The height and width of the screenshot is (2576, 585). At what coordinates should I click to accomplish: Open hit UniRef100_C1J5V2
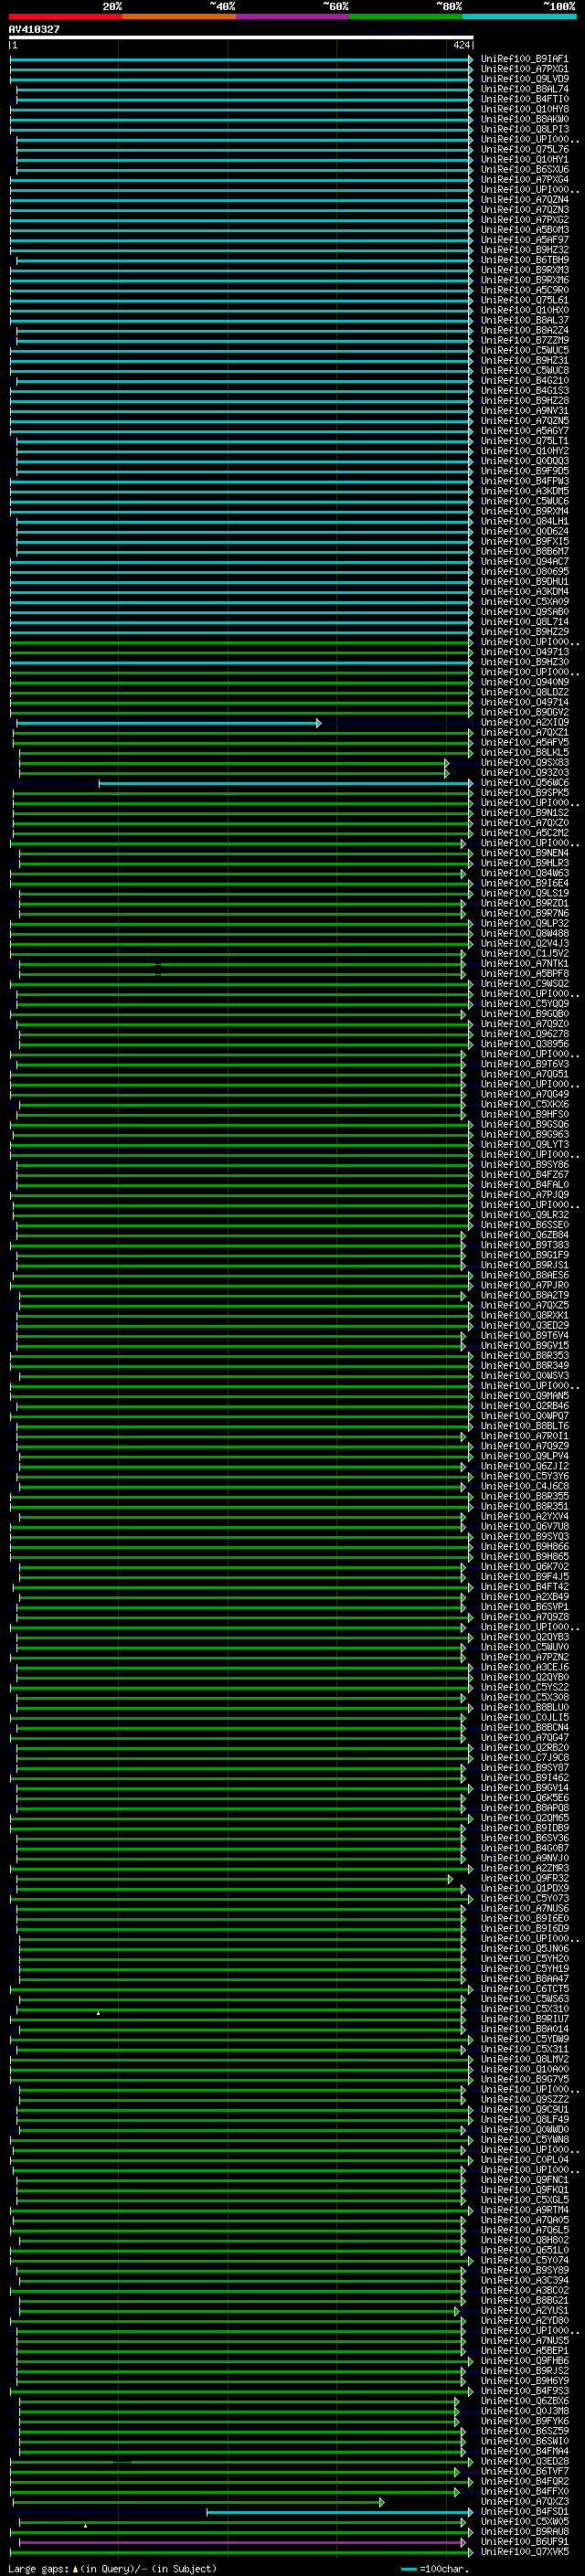[525, 954]
